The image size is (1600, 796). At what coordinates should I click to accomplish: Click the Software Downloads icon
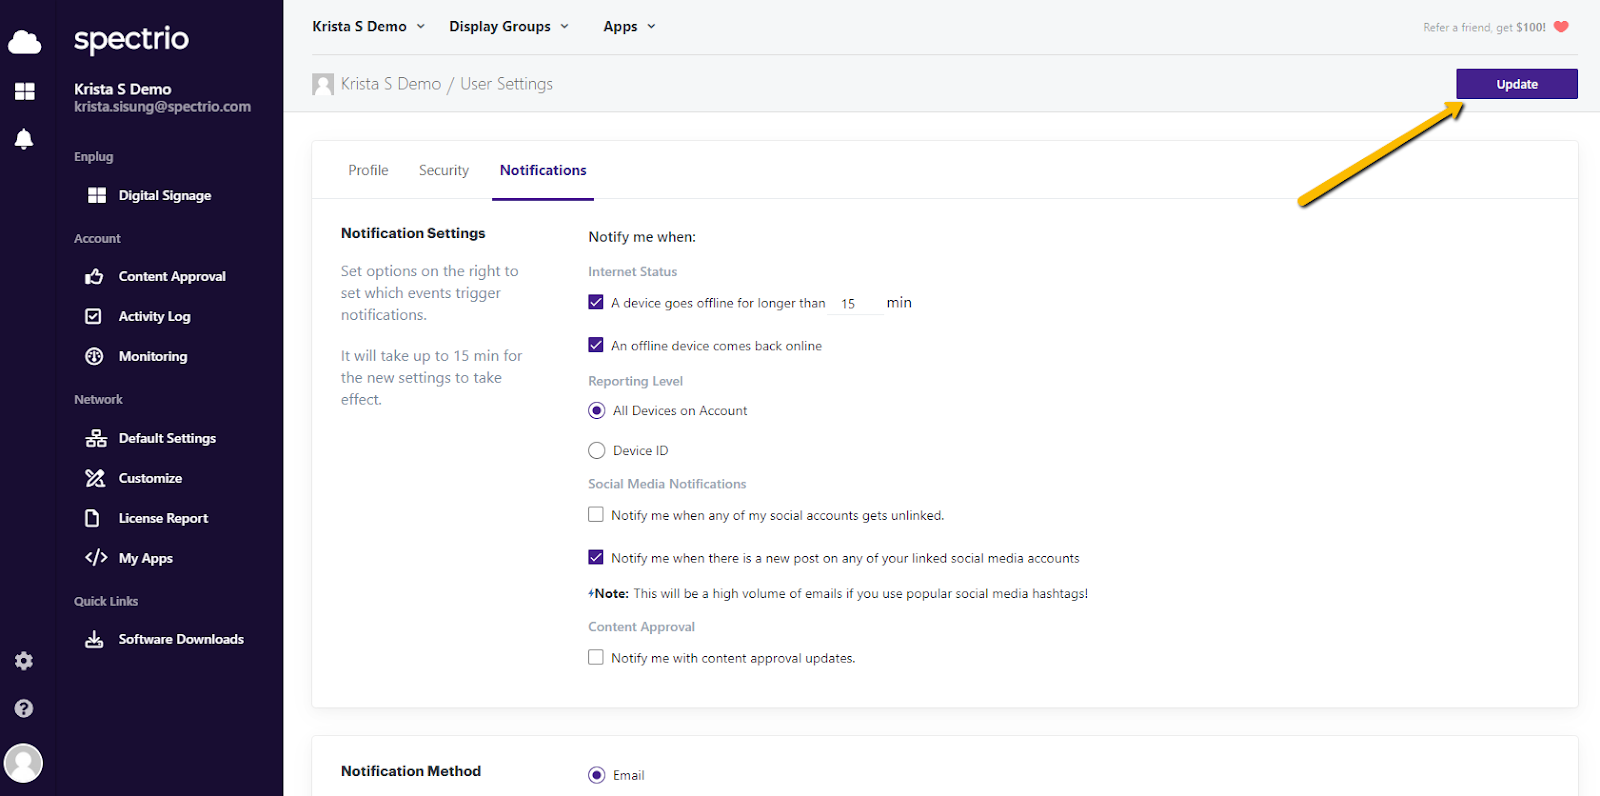95,640
